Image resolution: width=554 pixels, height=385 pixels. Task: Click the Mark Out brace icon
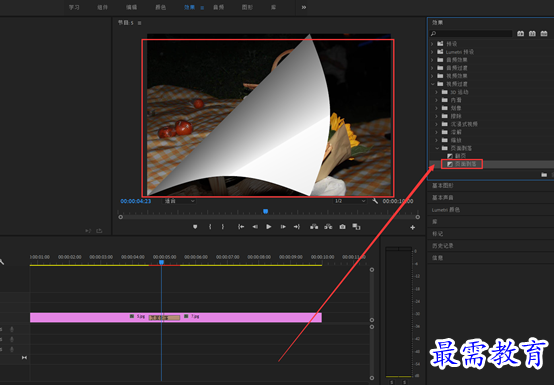(223, 227)
